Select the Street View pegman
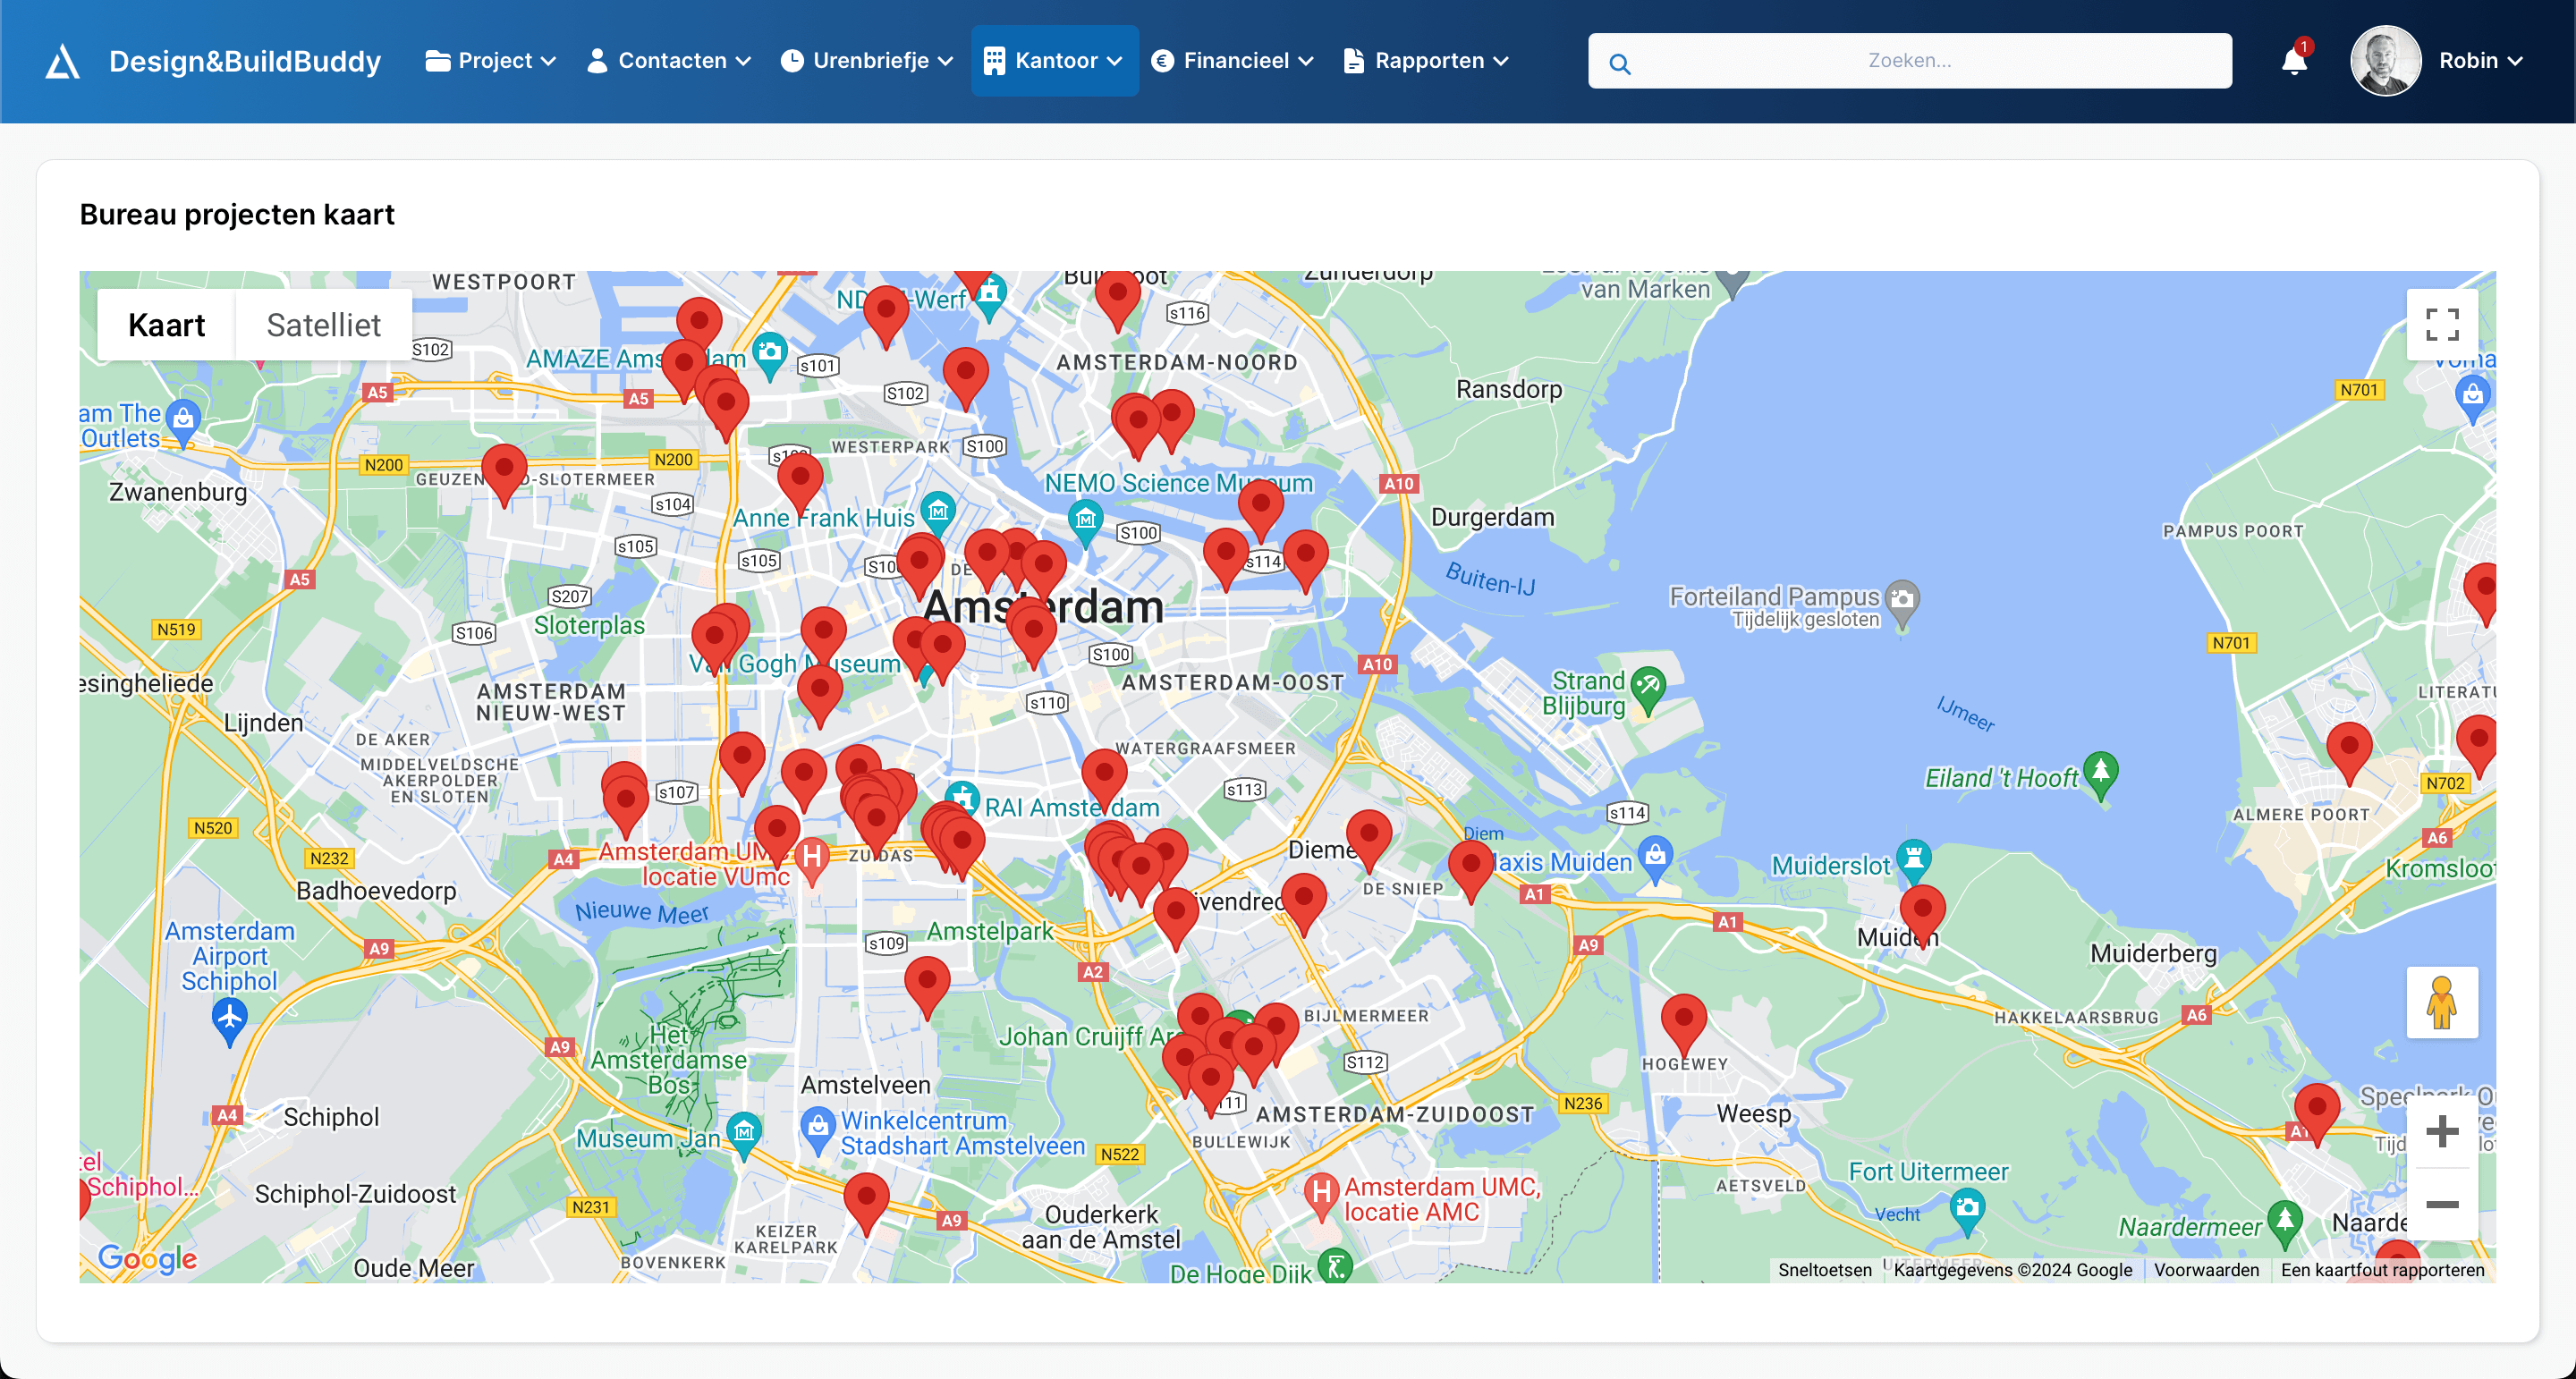Image resolution: width=2576 pixels, height=1379 pixels. coord(2442,1003)
